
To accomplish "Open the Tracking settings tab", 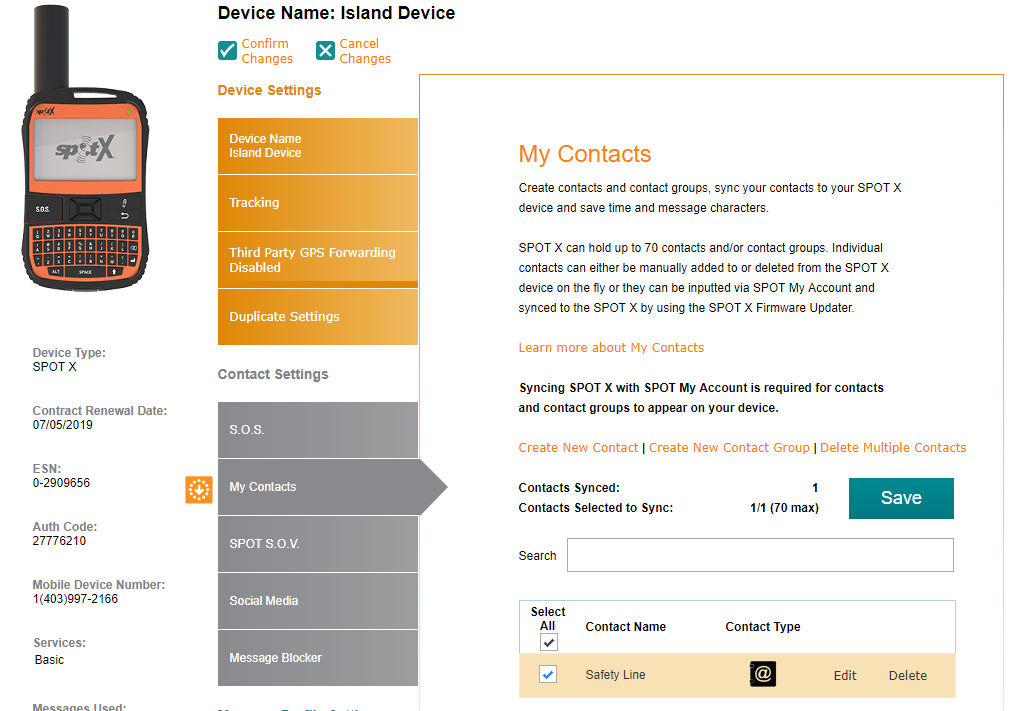I will (317, 203).
